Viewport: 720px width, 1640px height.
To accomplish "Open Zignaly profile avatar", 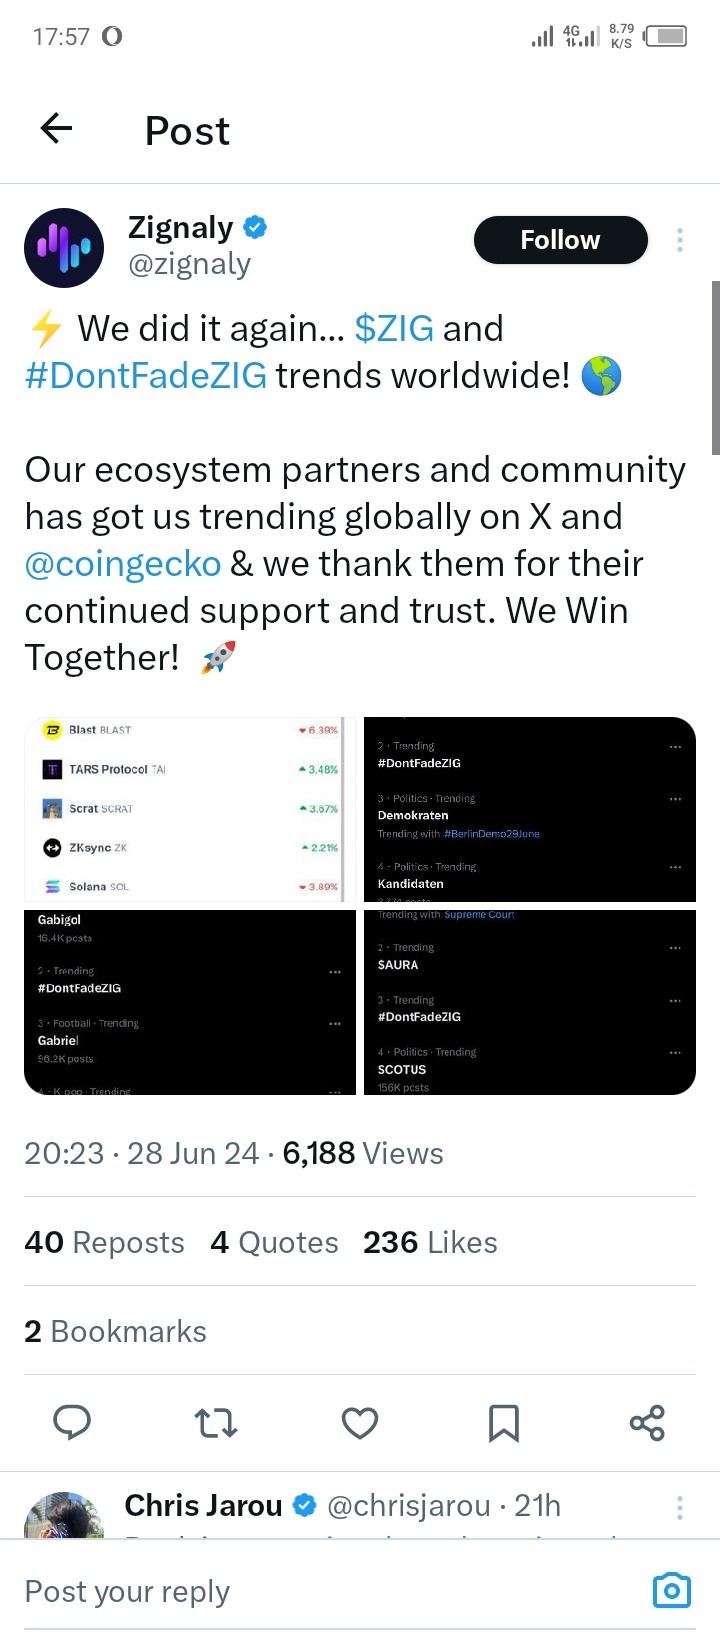I will [x=64, y=247].
